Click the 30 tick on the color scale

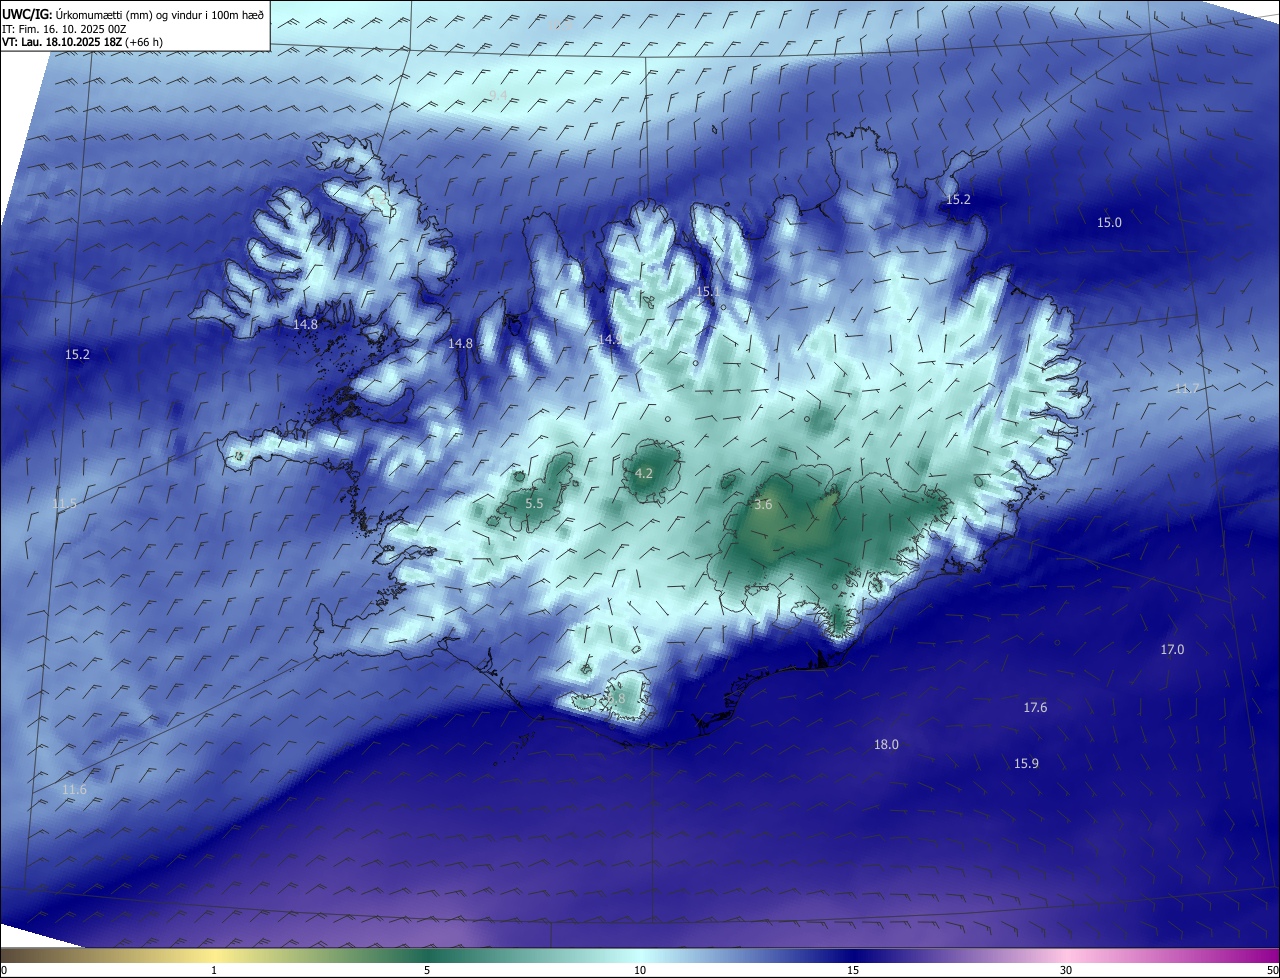point(1066,970)
